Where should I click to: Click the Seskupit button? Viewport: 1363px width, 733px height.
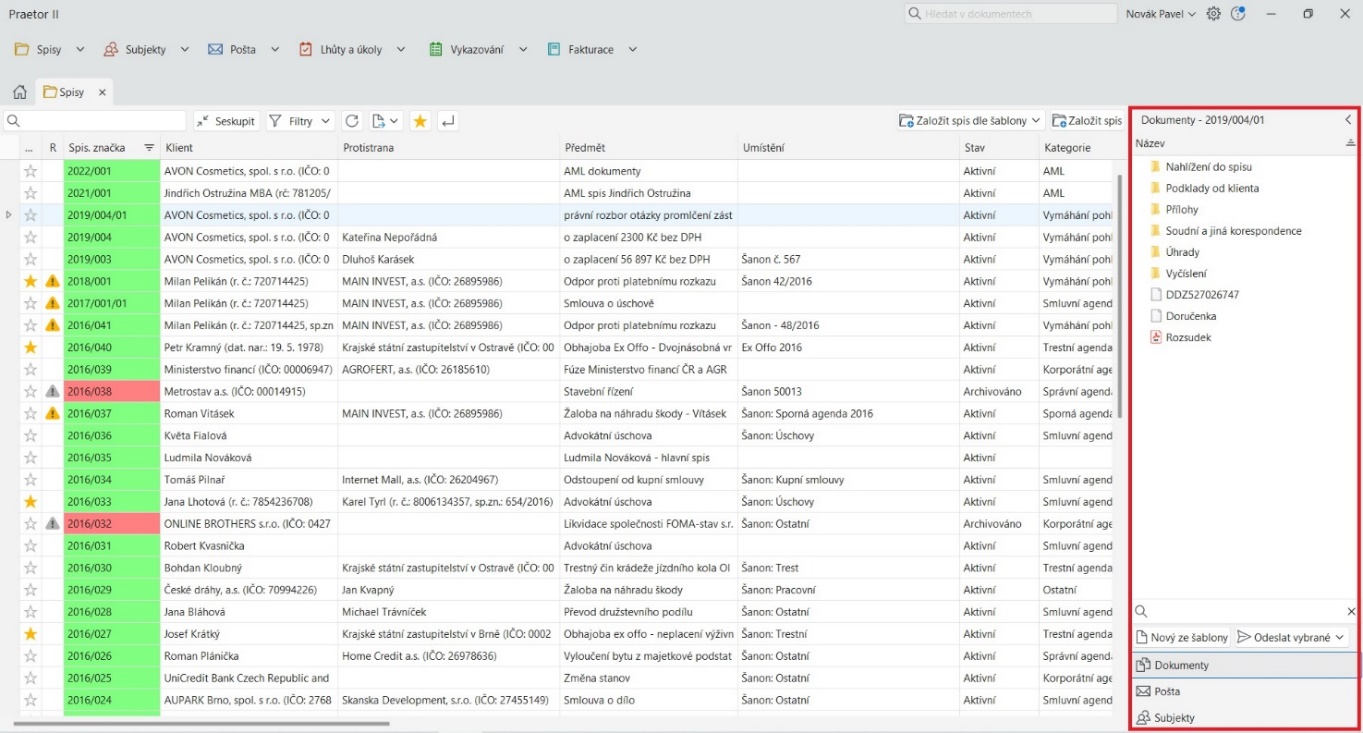point(226,121)
